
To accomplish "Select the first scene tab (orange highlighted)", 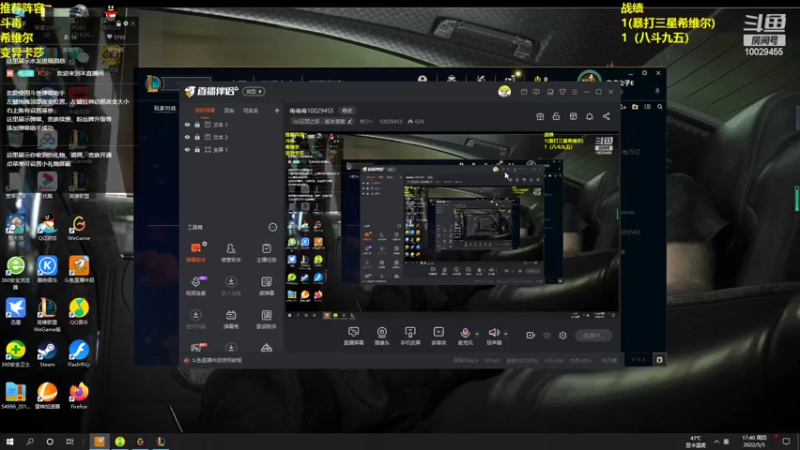I will 205,110.
